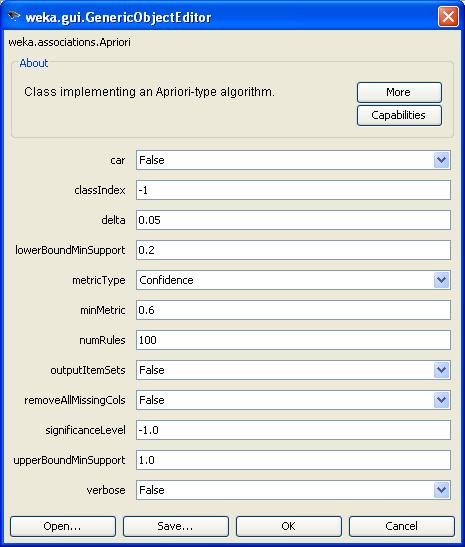Click the window title weka.gui.GenericObjectEditor
Viewport: 465px width, 547px height.
pos(118,17)
